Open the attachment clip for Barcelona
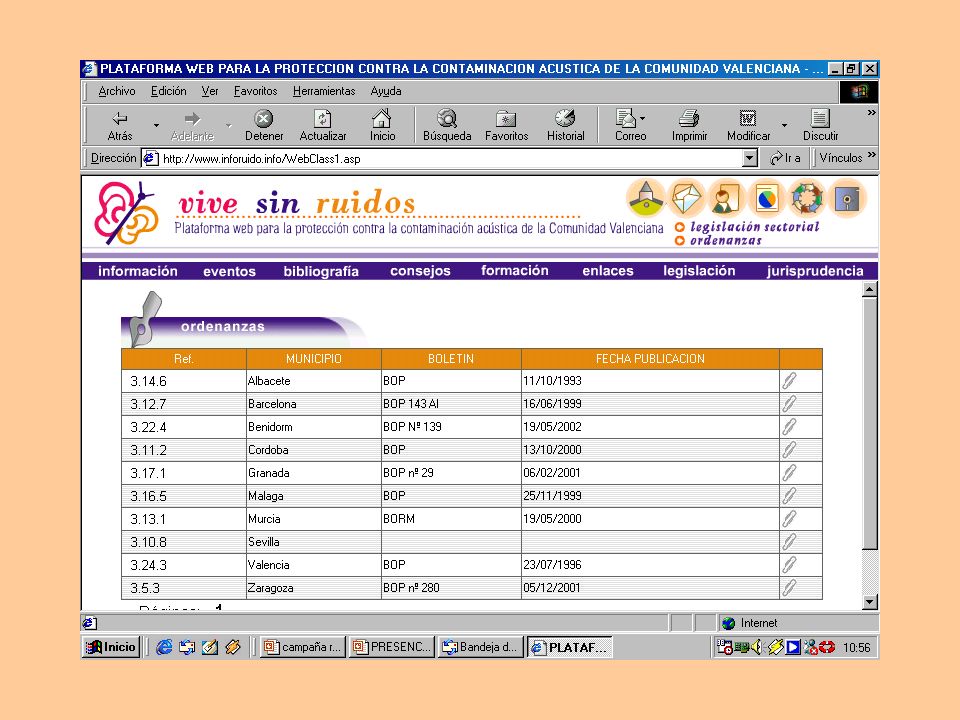Screen dimensions: 960x720 click(789, 404)
